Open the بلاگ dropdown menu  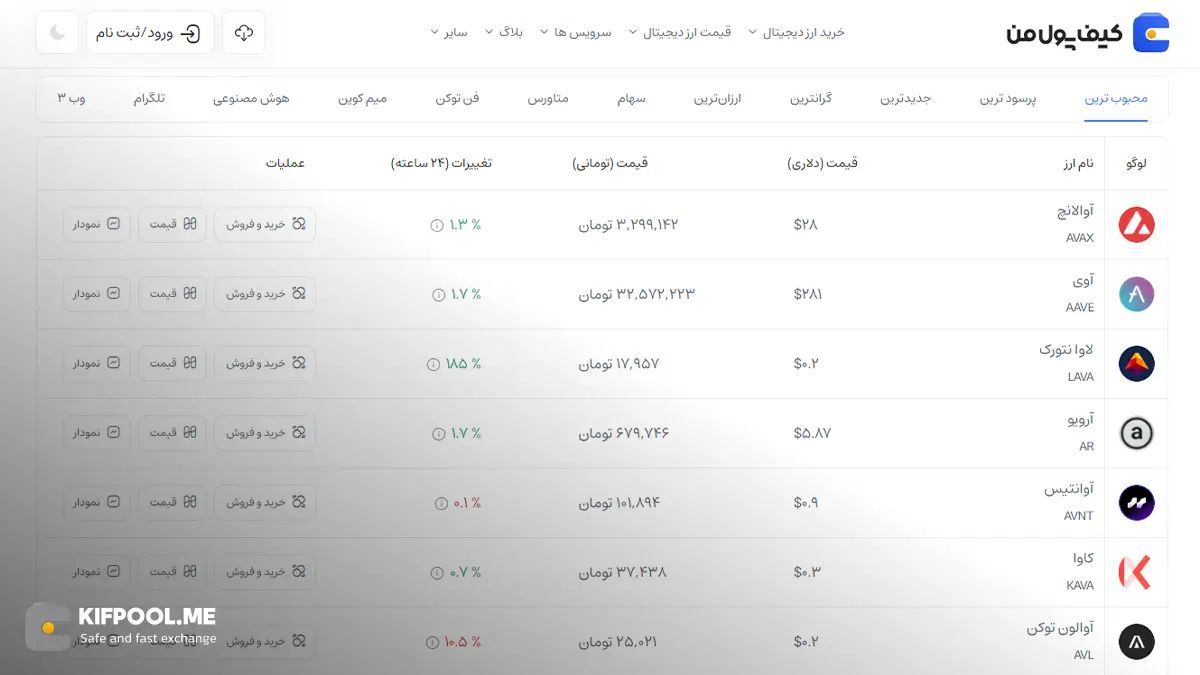pyautogui.click(x=503, y=32)
